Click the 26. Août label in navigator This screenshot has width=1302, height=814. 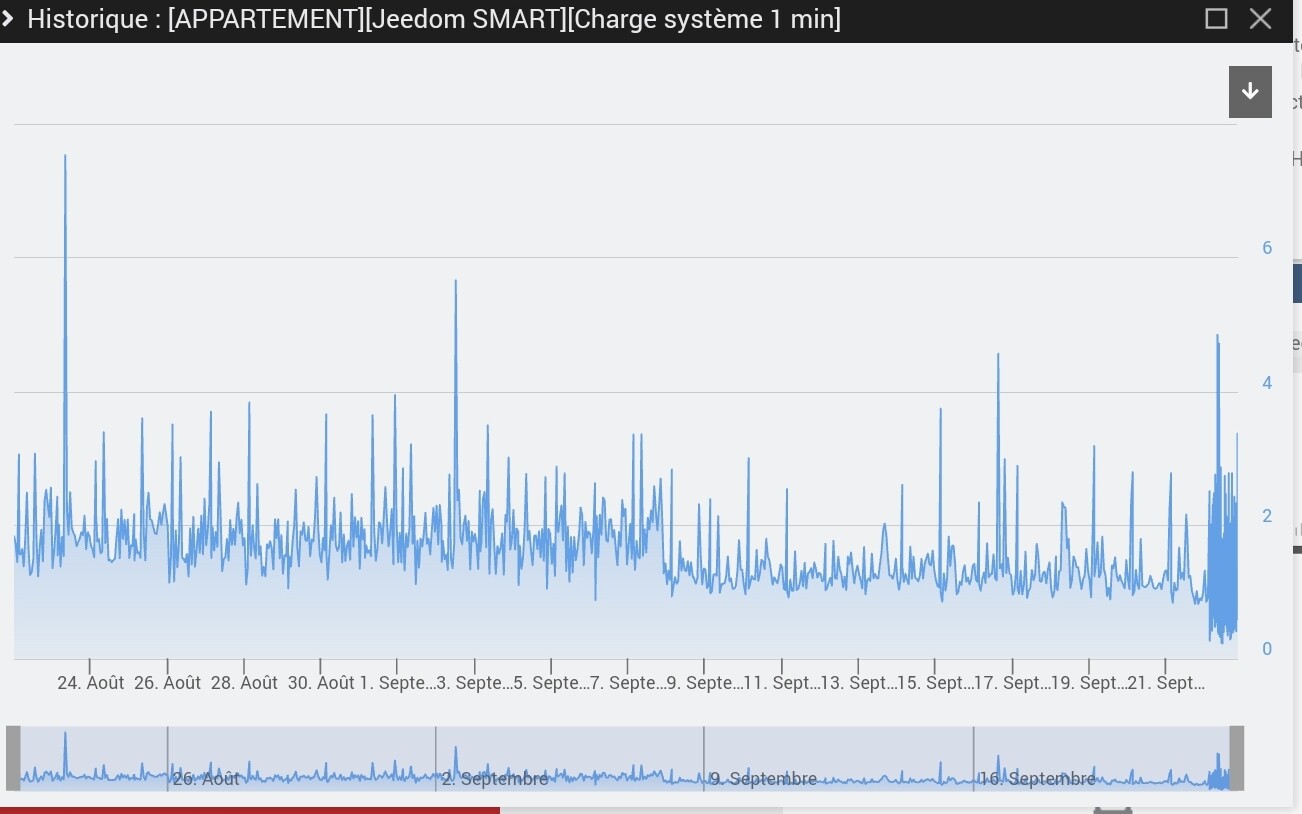[206, 778]
